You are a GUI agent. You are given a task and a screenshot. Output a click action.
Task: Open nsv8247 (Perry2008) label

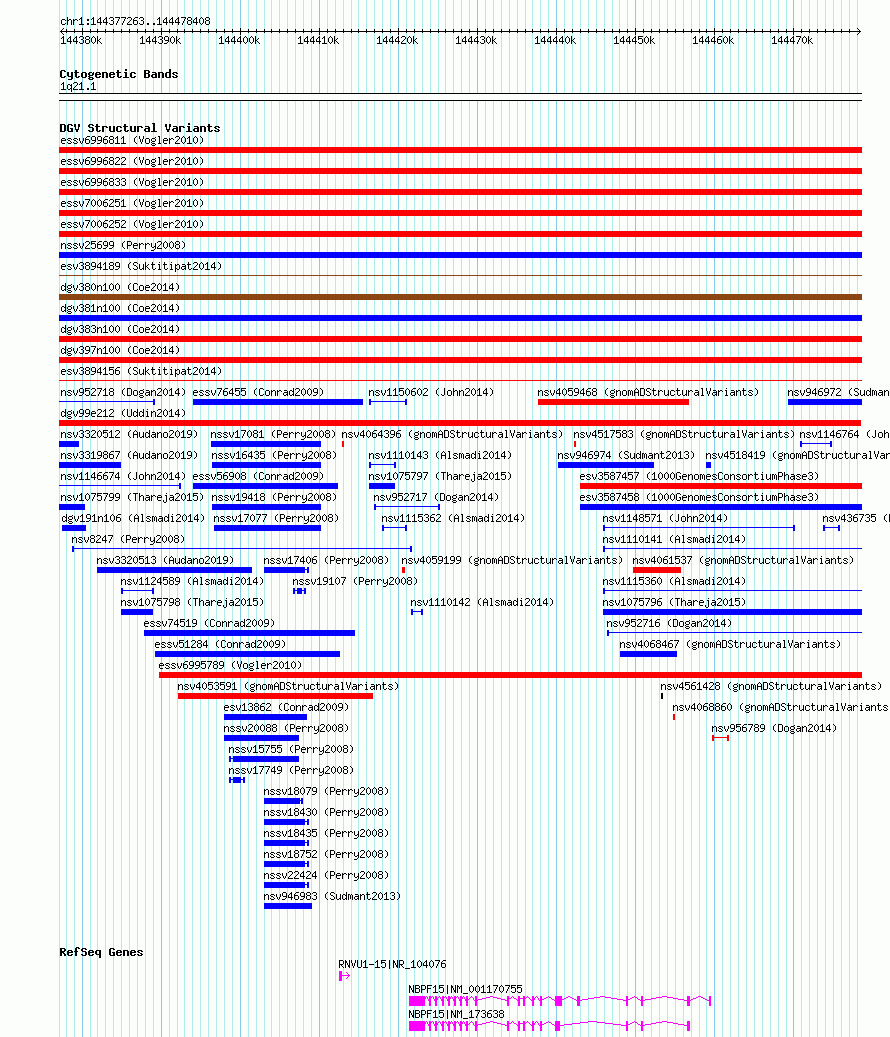[128, 540]
